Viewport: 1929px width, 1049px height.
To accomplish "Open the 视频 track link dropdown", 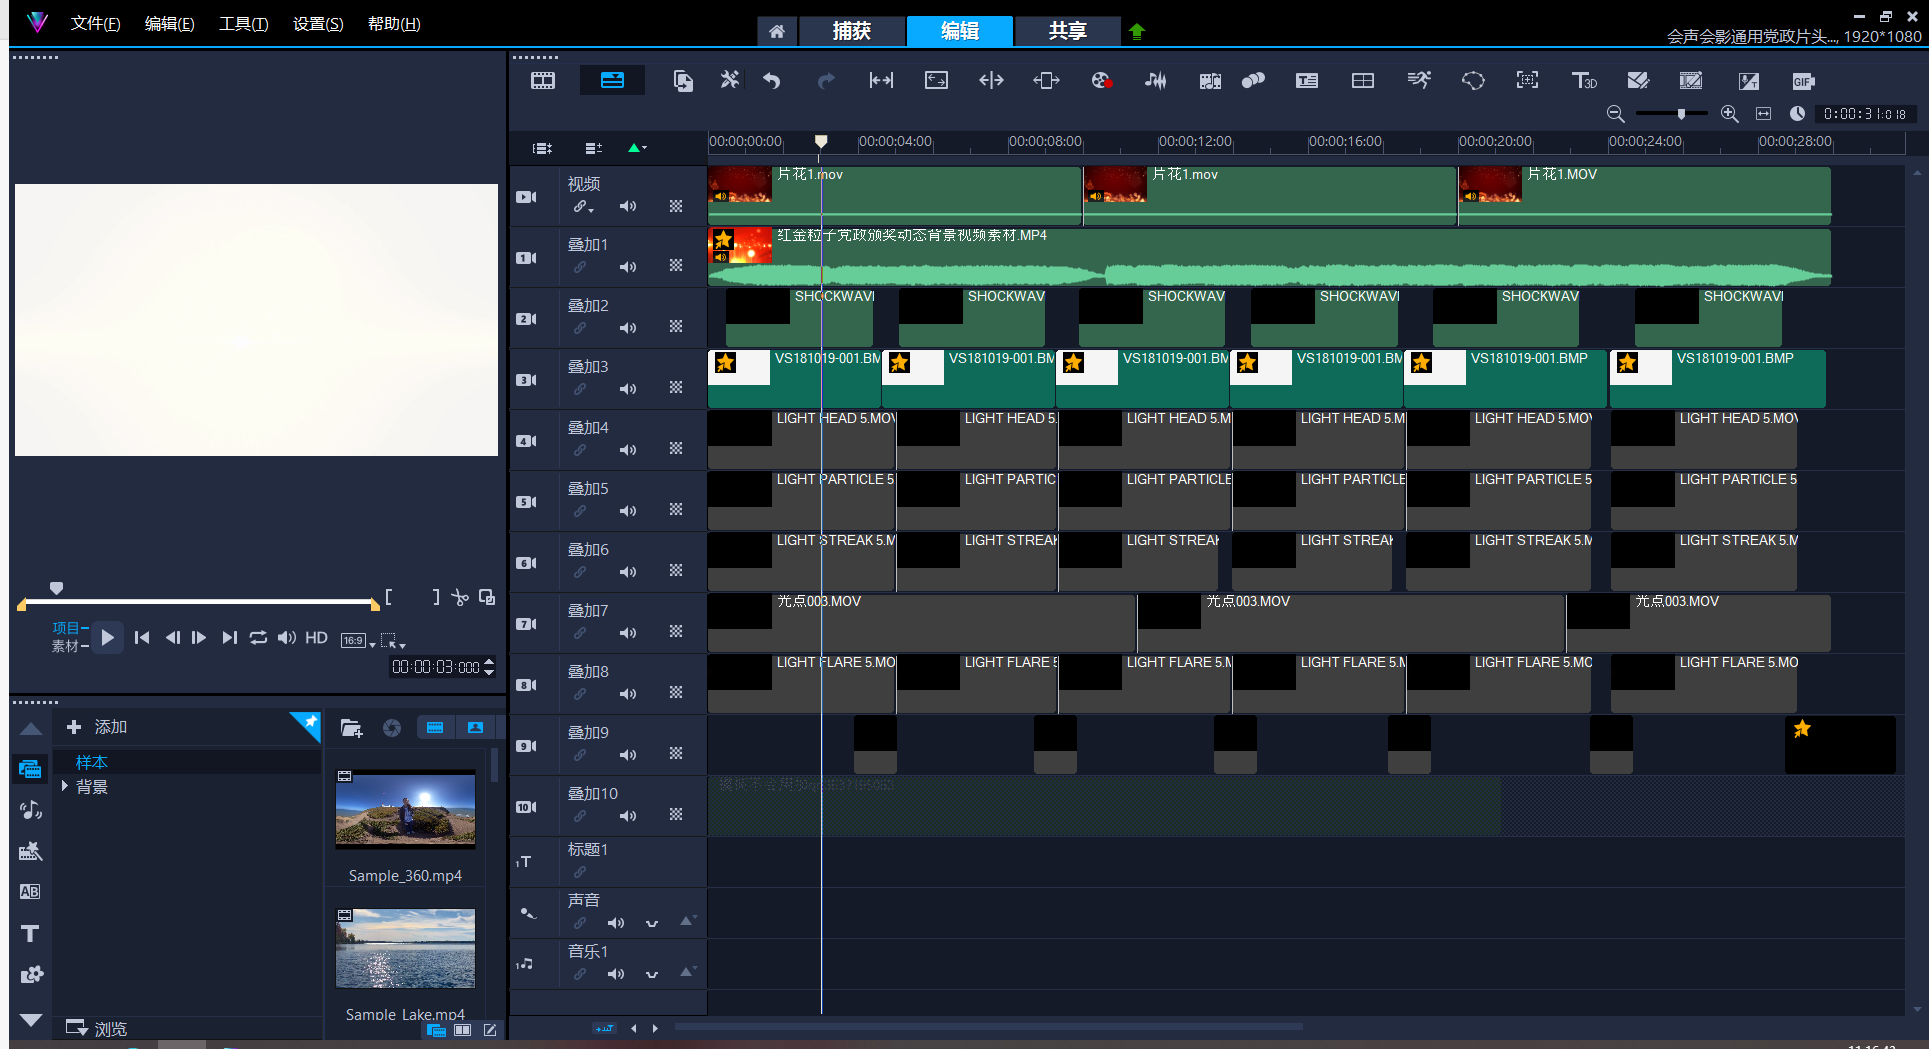I will point(584,207).
